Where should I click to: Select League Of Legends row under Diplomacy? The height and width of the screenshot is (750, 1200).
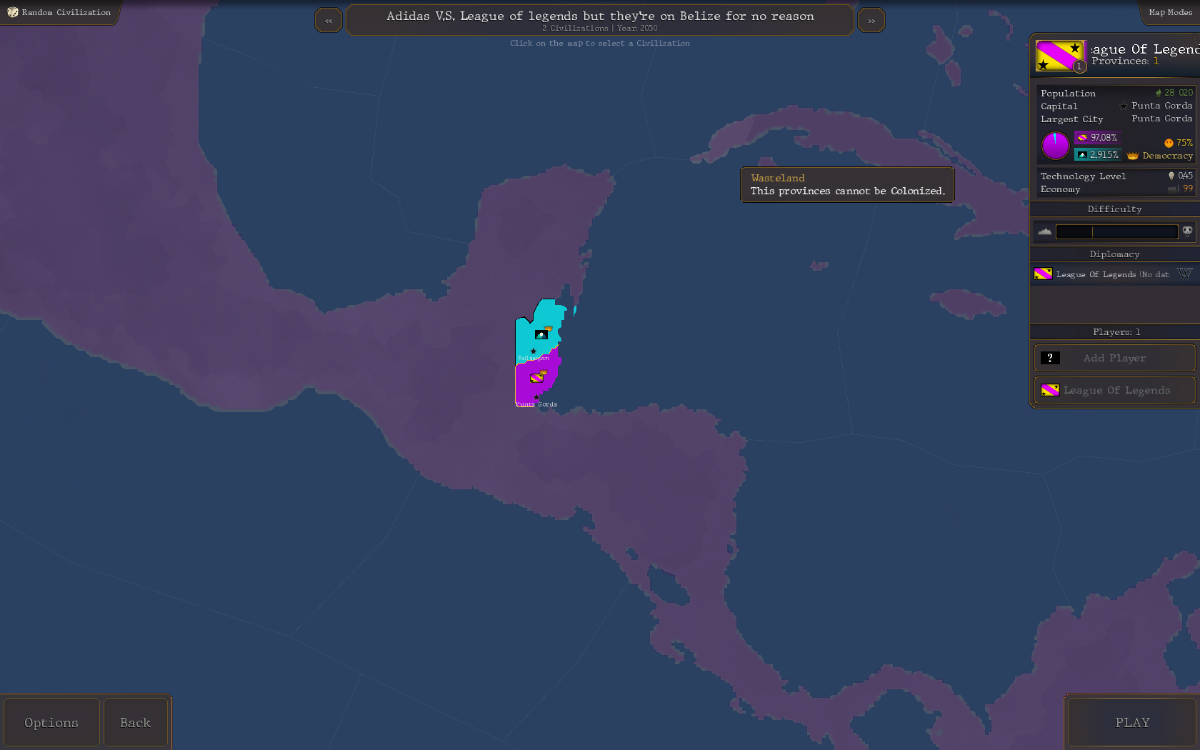(1114, 274)
